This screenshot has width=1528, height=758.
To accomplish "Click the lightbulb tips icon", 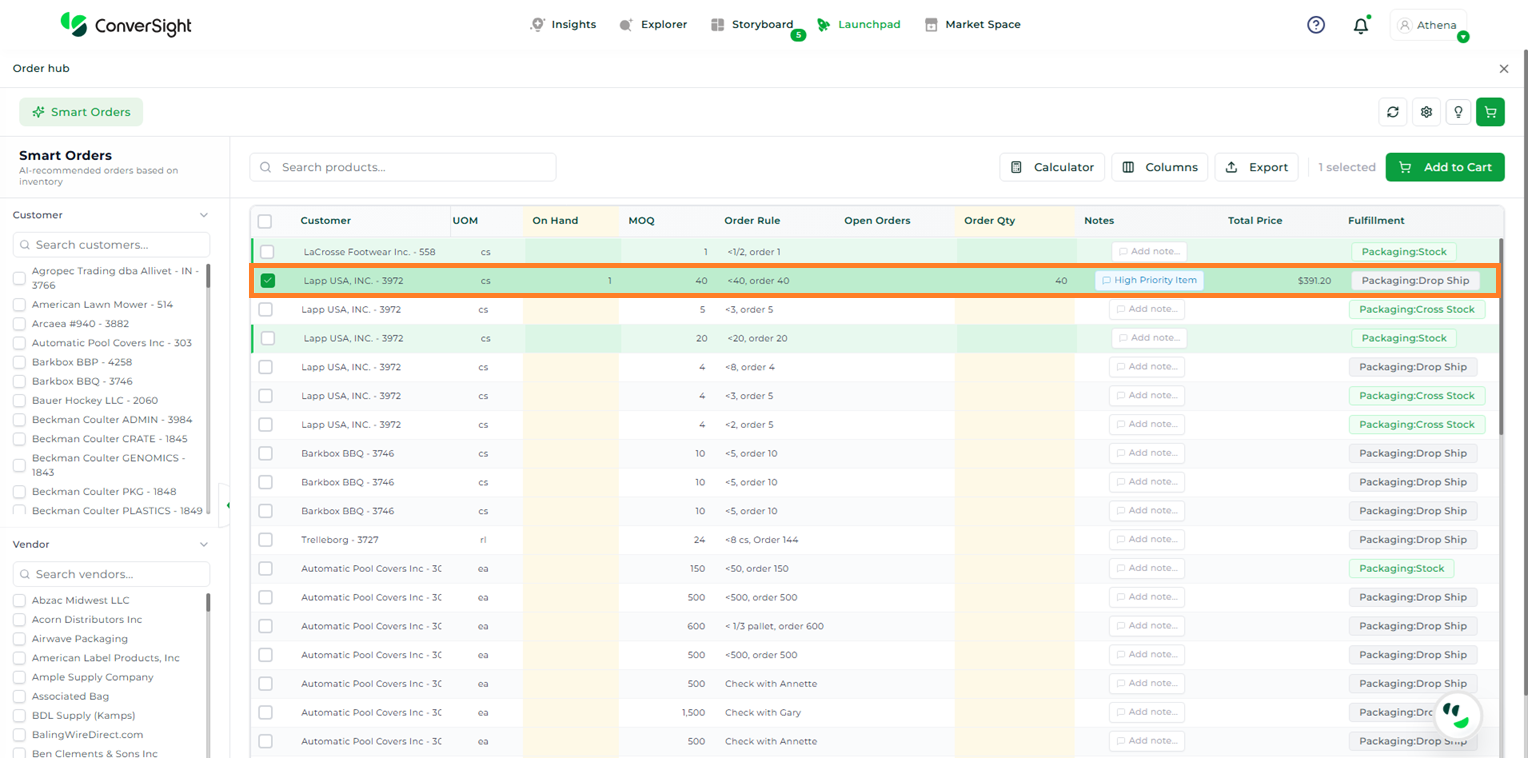I will pyautogui.click(x=1458, y=112).
